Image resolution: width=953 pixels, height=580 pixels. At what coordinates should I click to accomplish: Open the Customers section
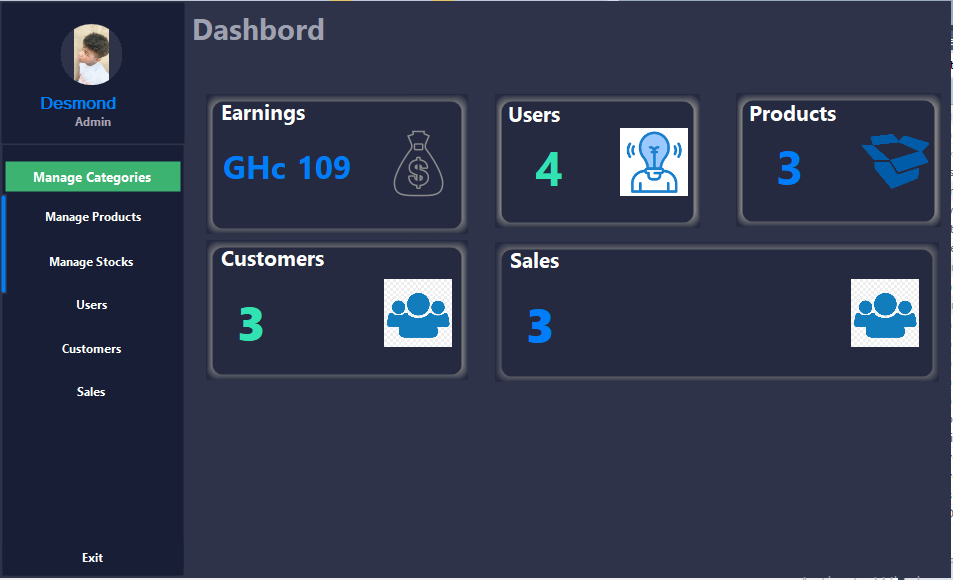click(92, 348)
